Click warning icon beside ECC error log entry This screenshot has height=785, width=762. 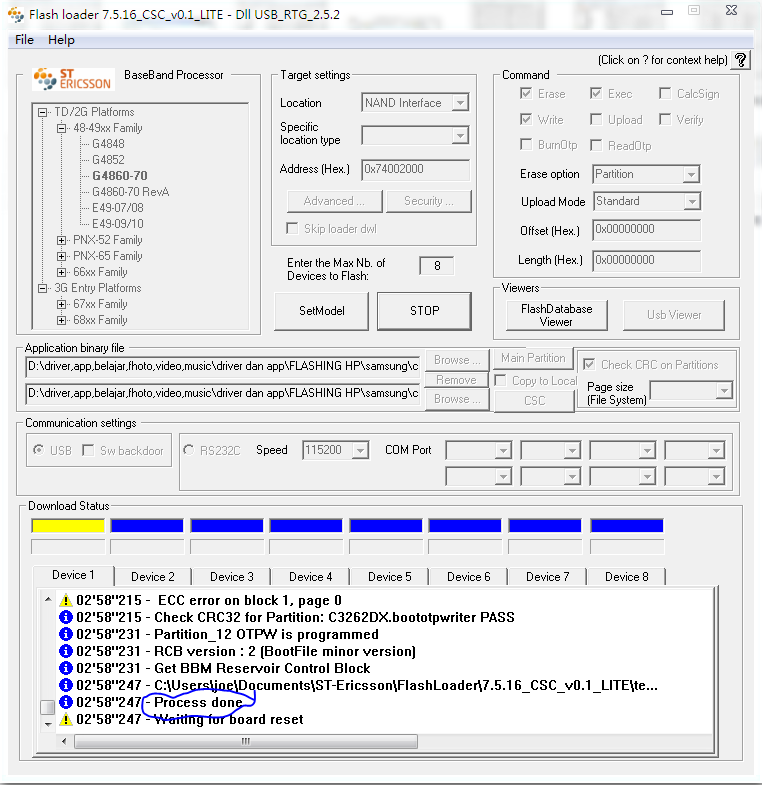tap(66, 600)
